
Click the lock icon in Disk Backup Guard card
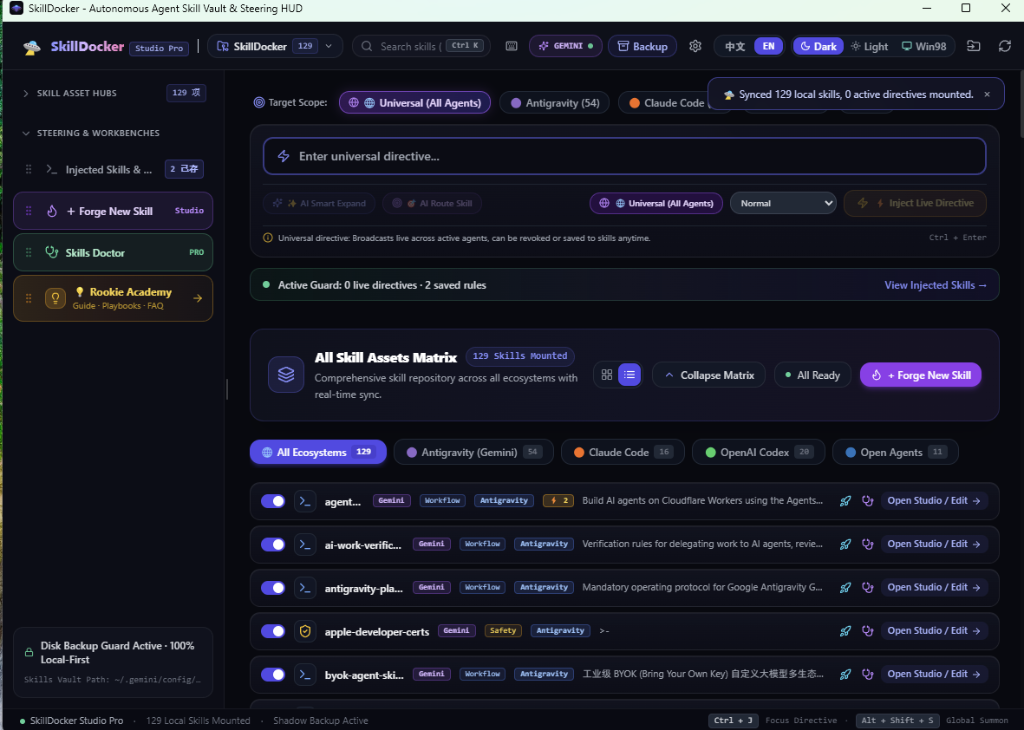(29, 652)
